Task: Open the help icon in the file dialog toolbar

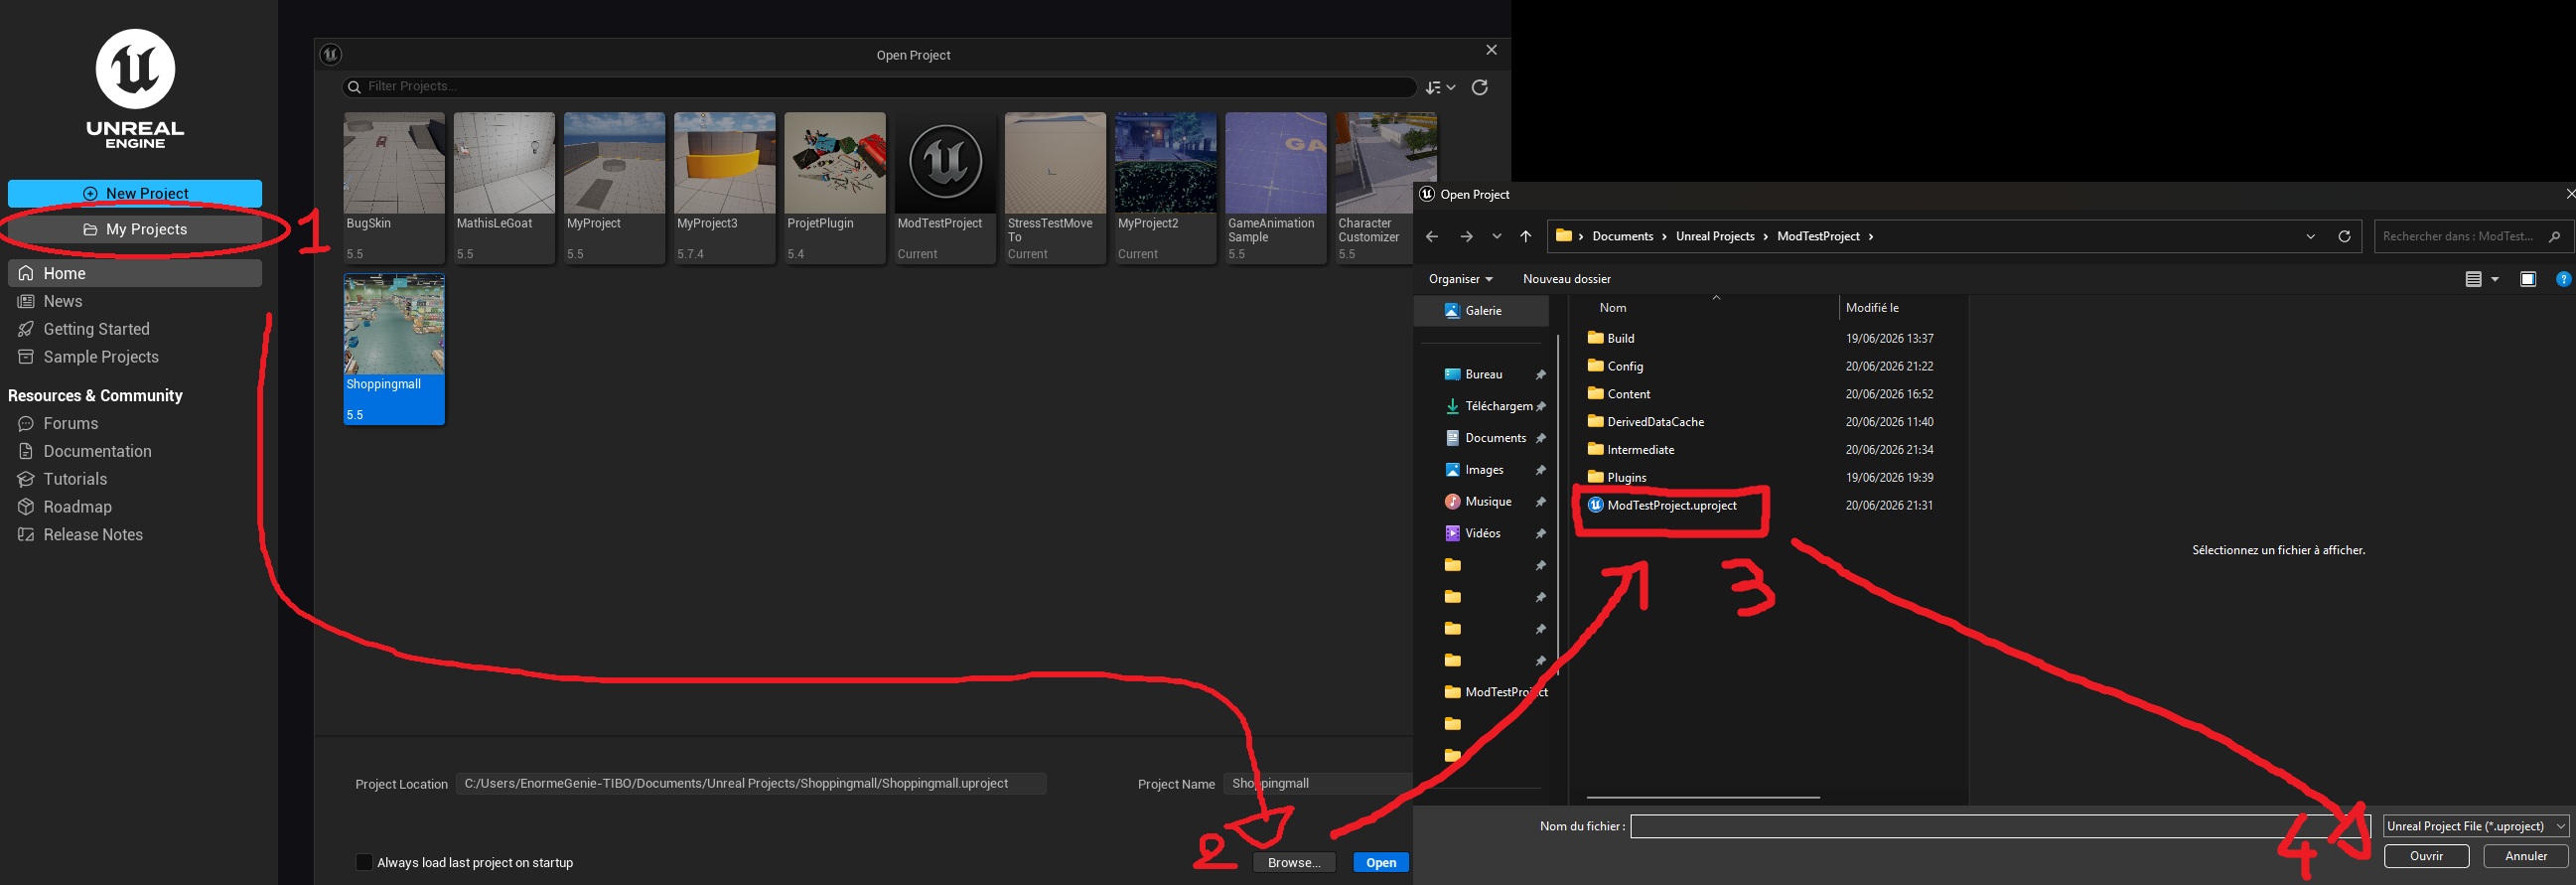Action: pyautogui.click(x=2563, y=279)
